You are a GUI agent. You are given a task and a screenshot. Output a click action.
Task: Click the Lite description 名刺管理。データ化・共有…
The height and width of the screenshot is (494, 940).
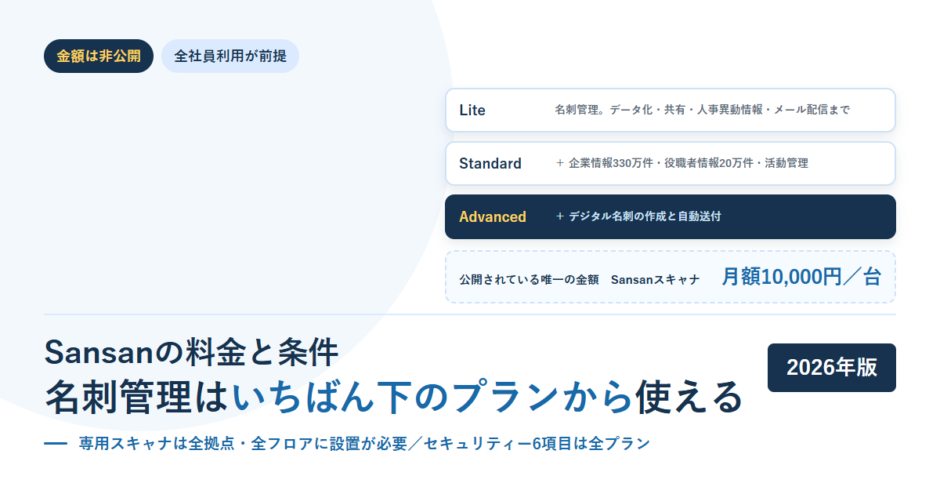point(702,110)
